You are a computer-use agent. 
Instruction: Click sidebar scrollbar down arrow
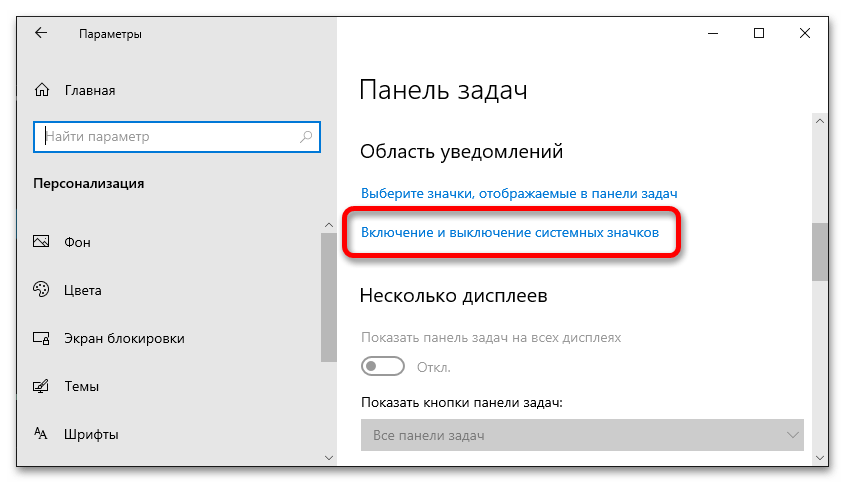(x=329, y=458)
